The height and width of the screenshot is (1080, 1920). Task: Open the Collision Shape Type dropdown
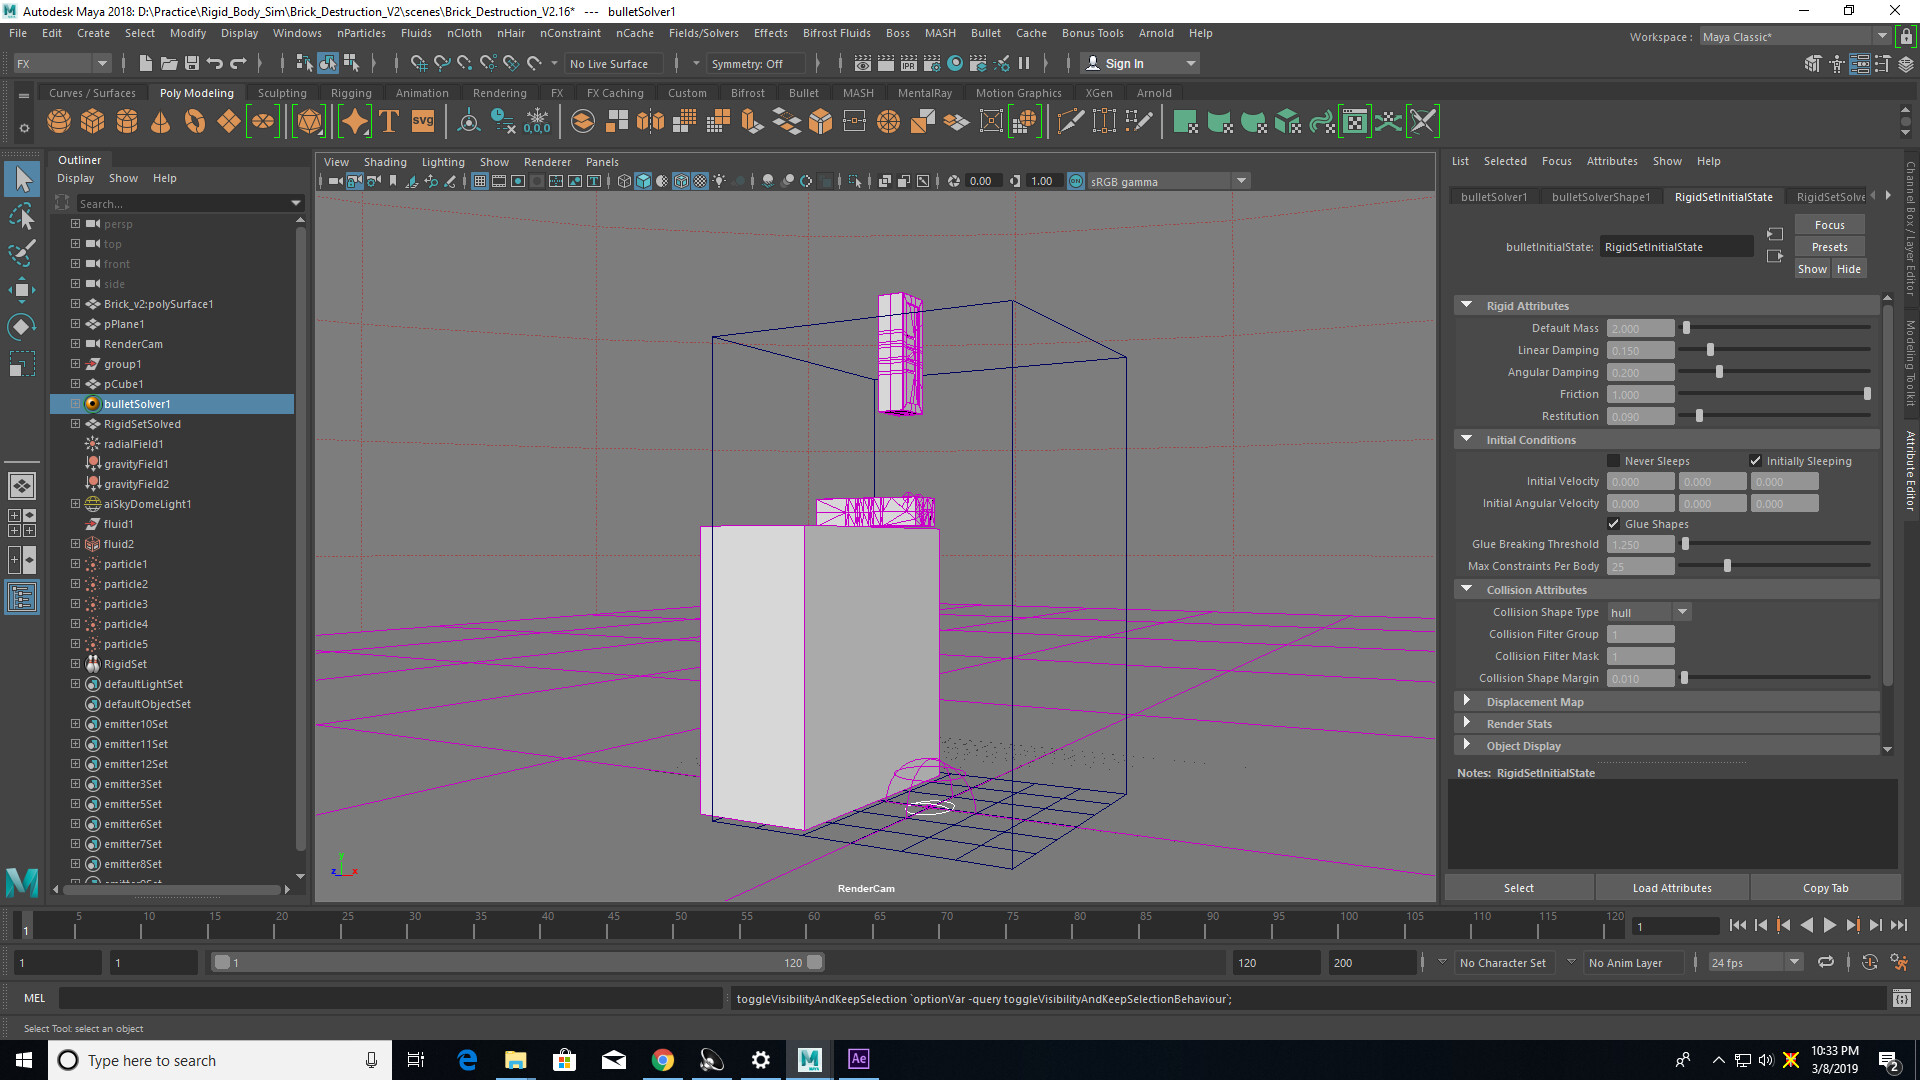[1681, 611]
